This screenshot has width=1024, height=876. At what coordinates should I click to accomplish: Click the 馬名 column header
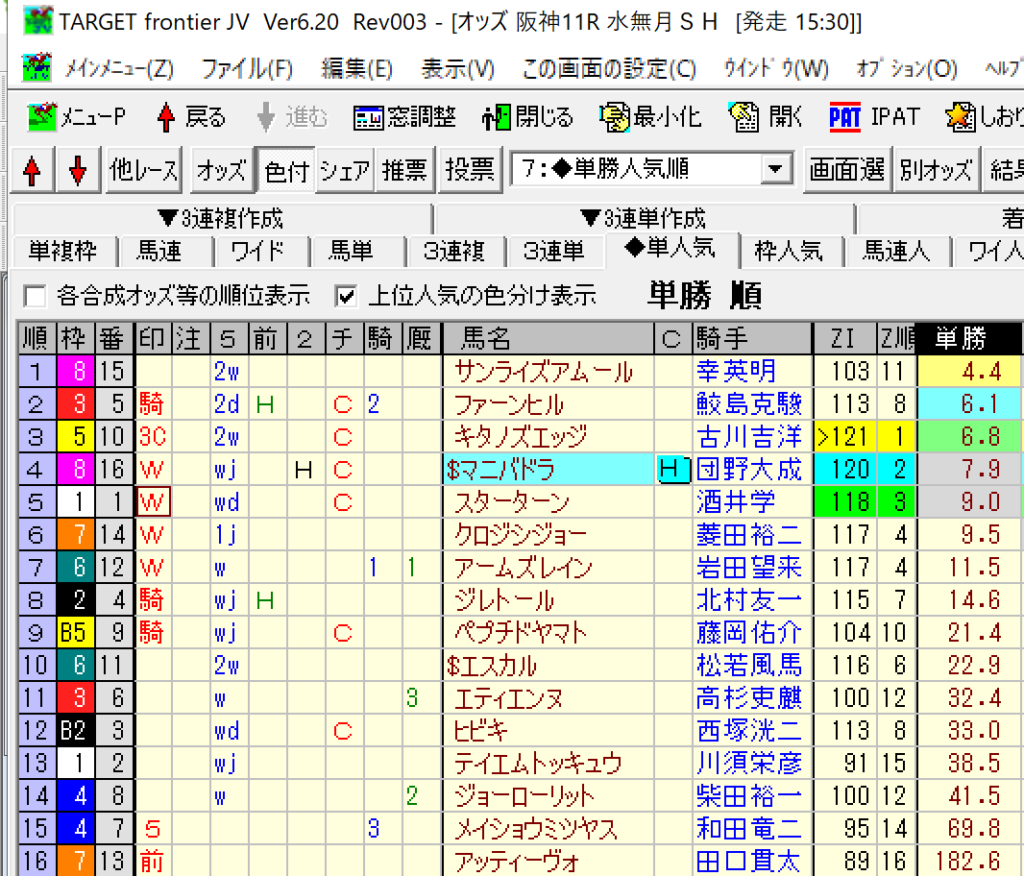[x=549, y=338]
